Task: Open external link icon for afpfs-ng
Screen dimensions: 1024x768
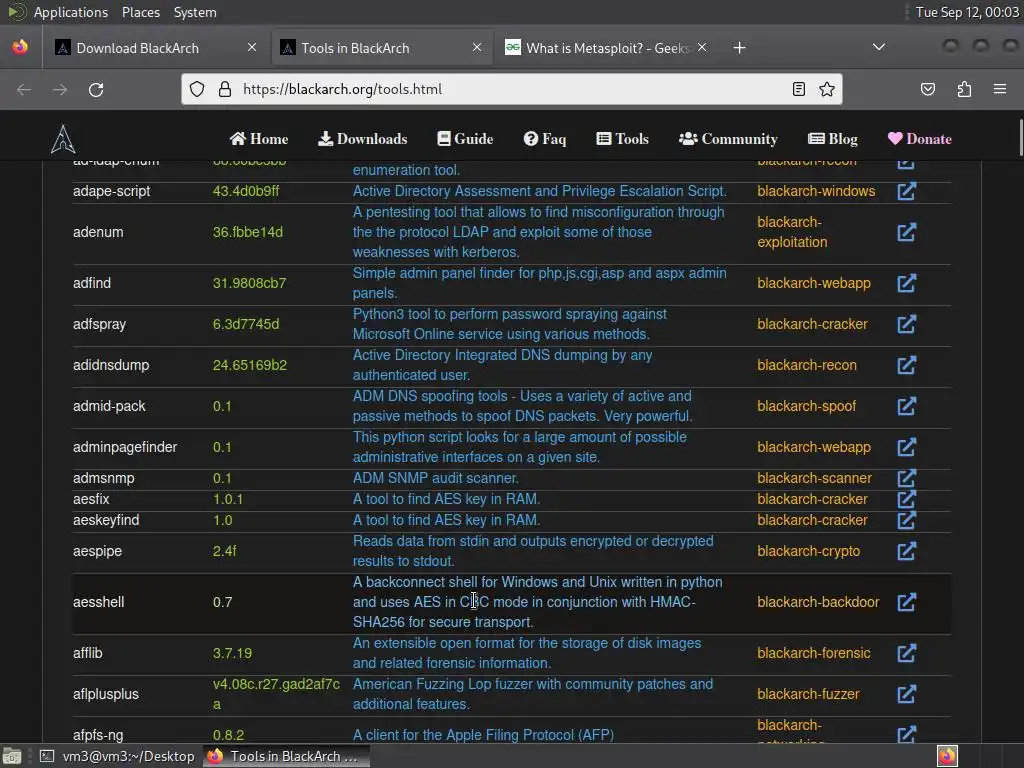Action: [x=906, y=735]
